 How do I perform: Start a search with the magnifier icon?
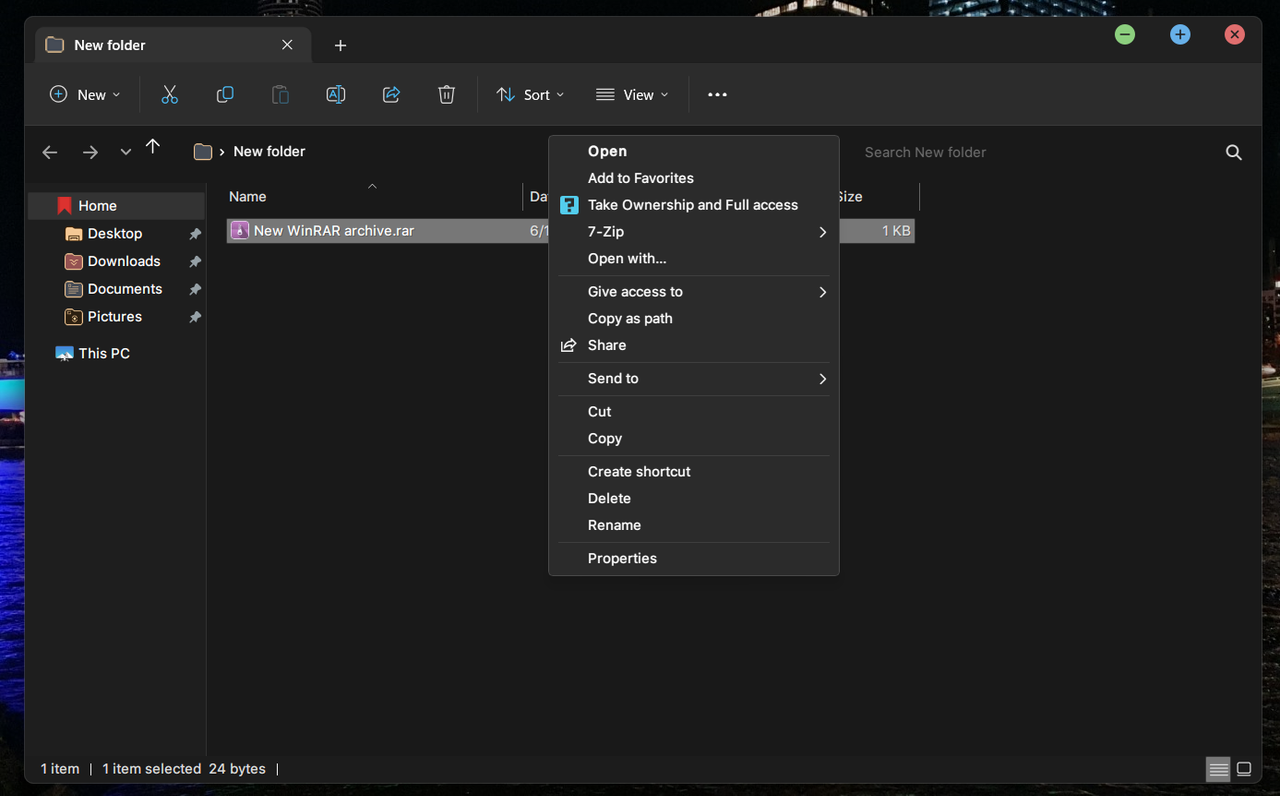tap(1233, 152)
